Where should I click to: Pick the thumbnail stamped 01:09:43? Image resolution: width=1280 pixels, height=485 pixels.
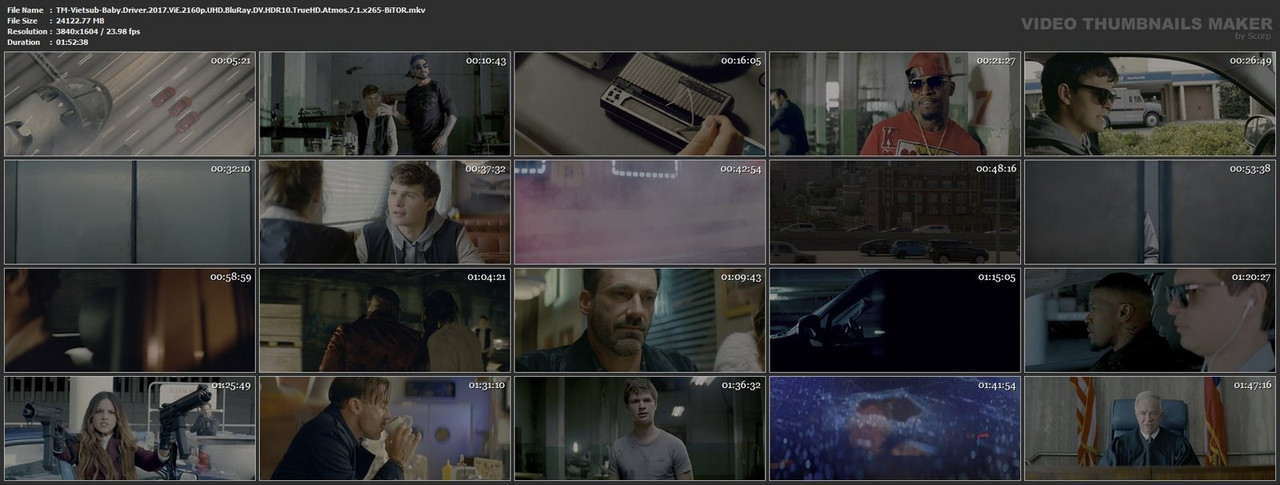coord(640,320)
